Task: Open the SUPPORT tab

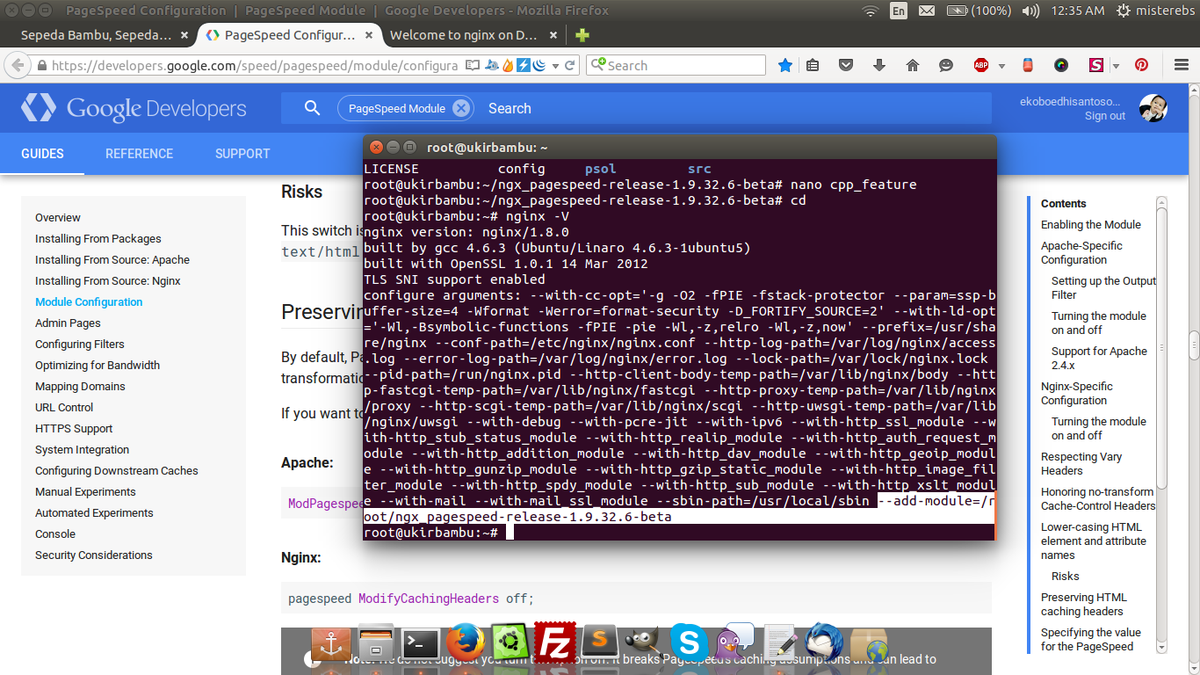Action: [x=242, y=154]
